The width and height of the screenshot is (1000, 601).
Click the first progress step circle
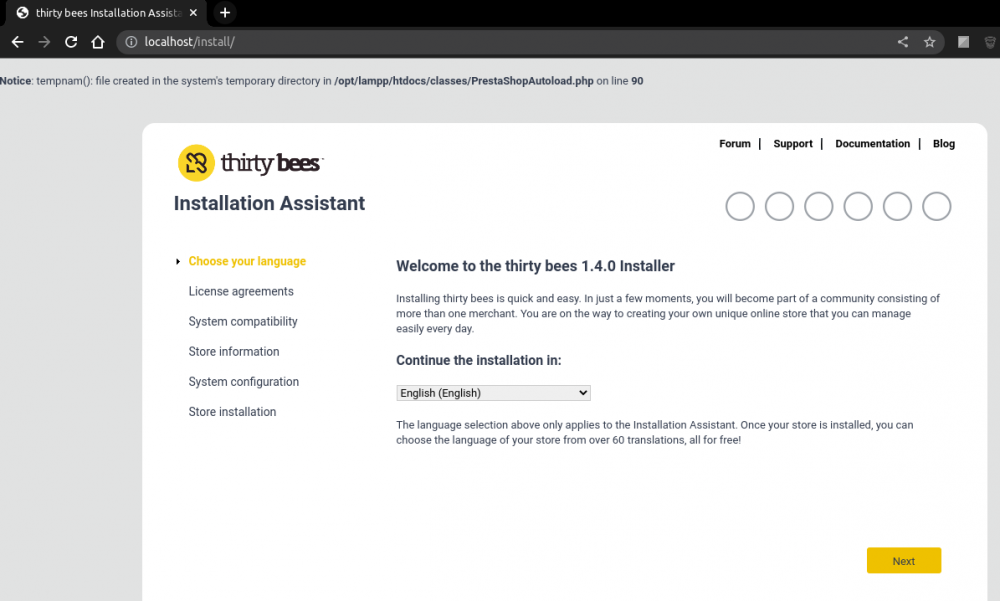click(x=739, y=207)
